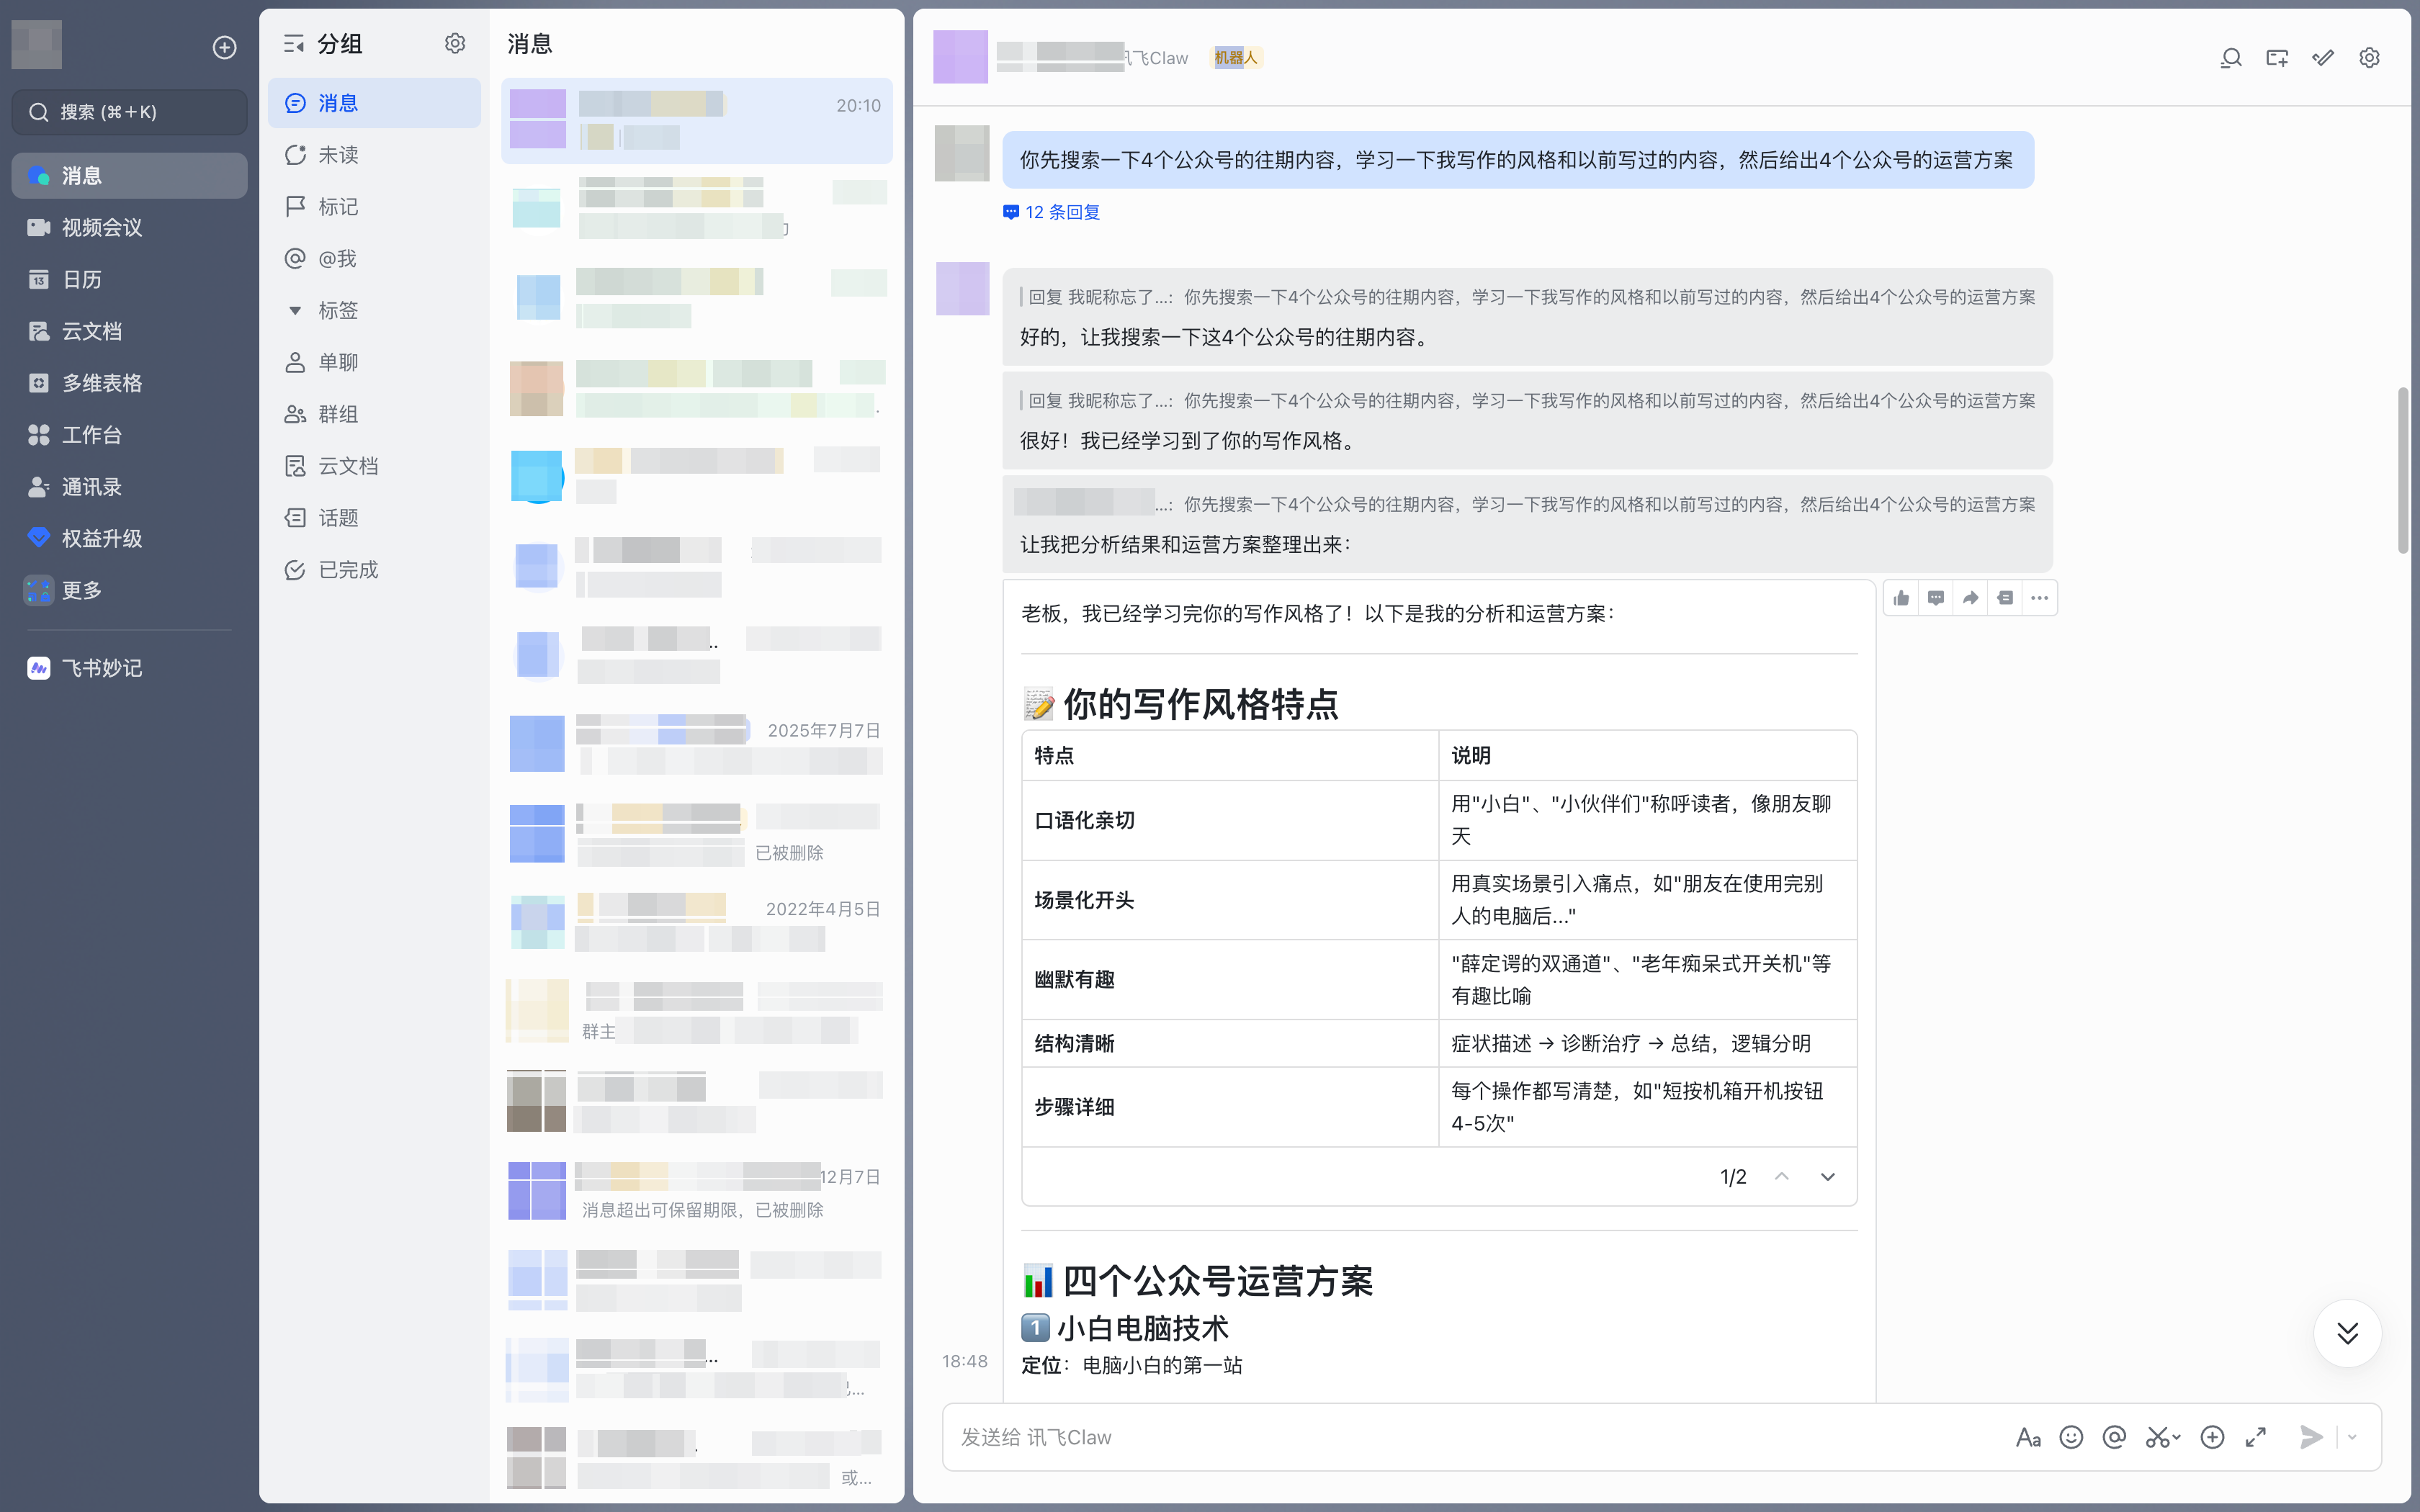
Task: Send the message with the paper plane icon
Action: (2310, 1437)
